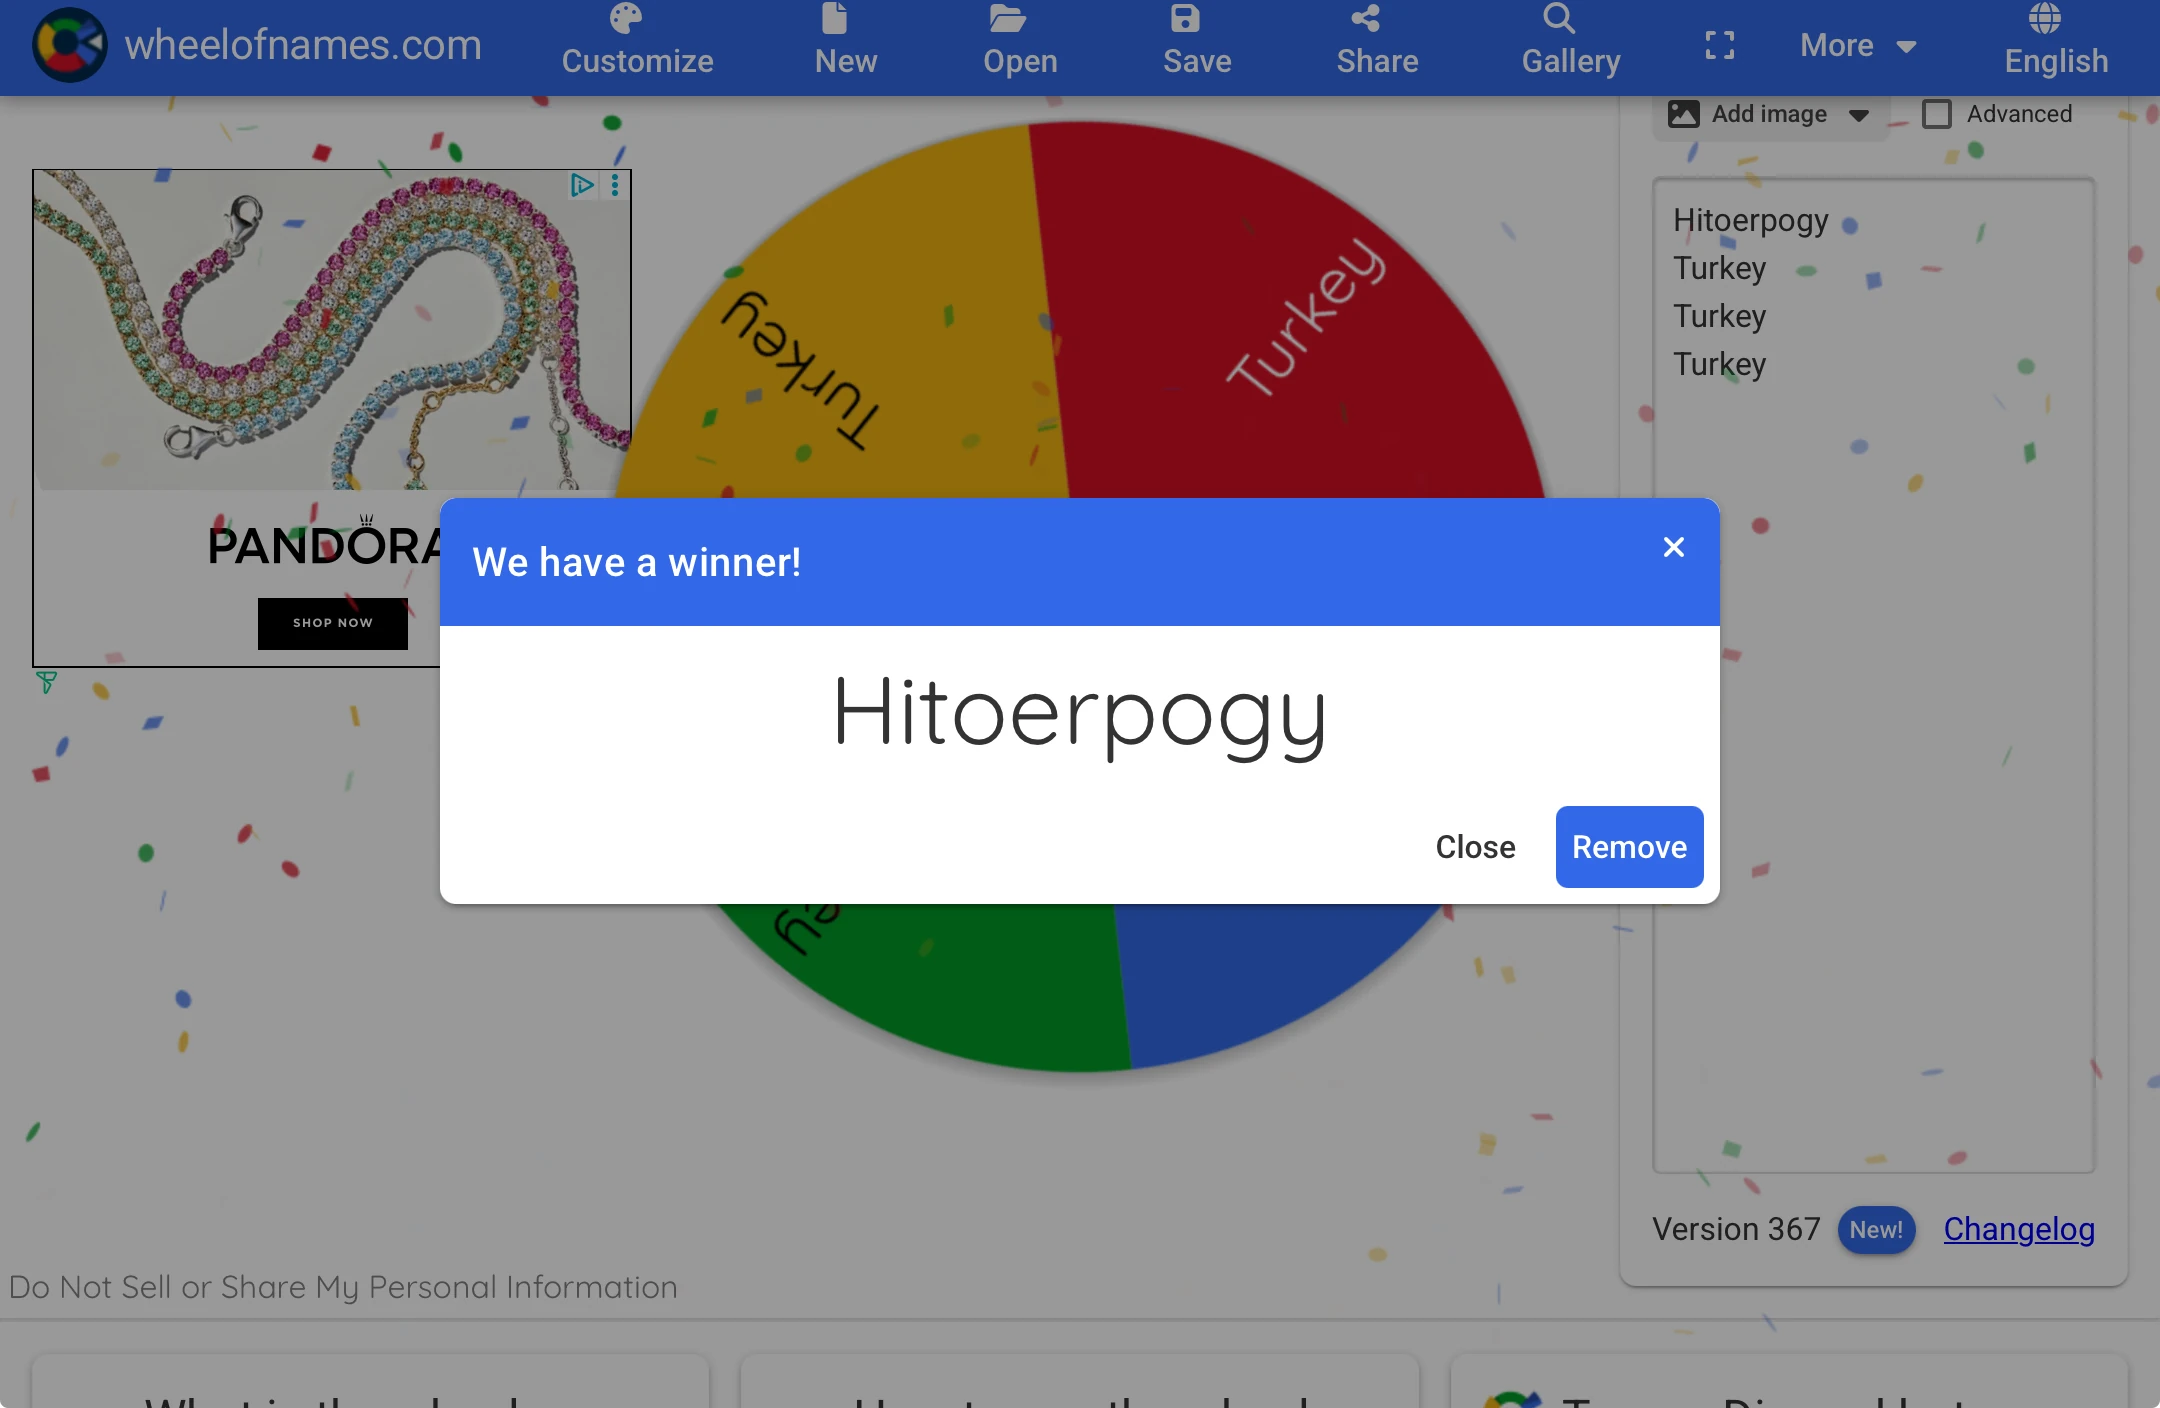
Task: Open saved wheels with folder icon
Action: (1007, 18)
